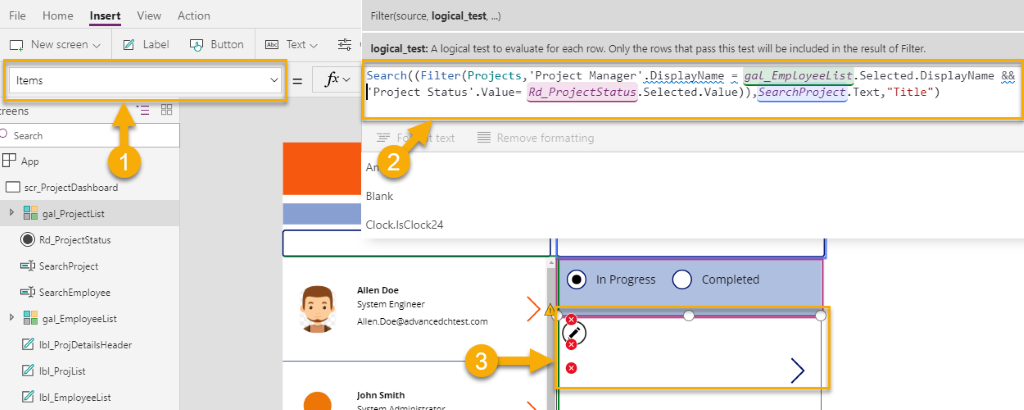Choose Blank from the autocomplete suggestions
The image size is (1024, 410).
click(x=379, y=196)
